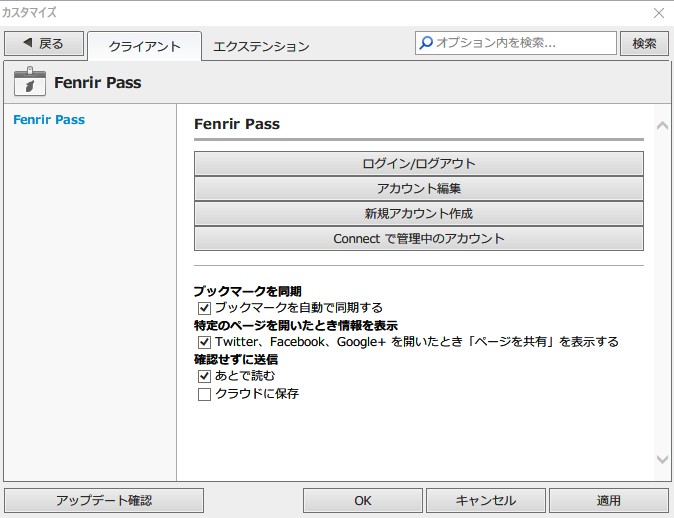This screenshot has height=518, width=674.
Task: Click the 確認せずに送信 heading text
Action: point(236,359)
